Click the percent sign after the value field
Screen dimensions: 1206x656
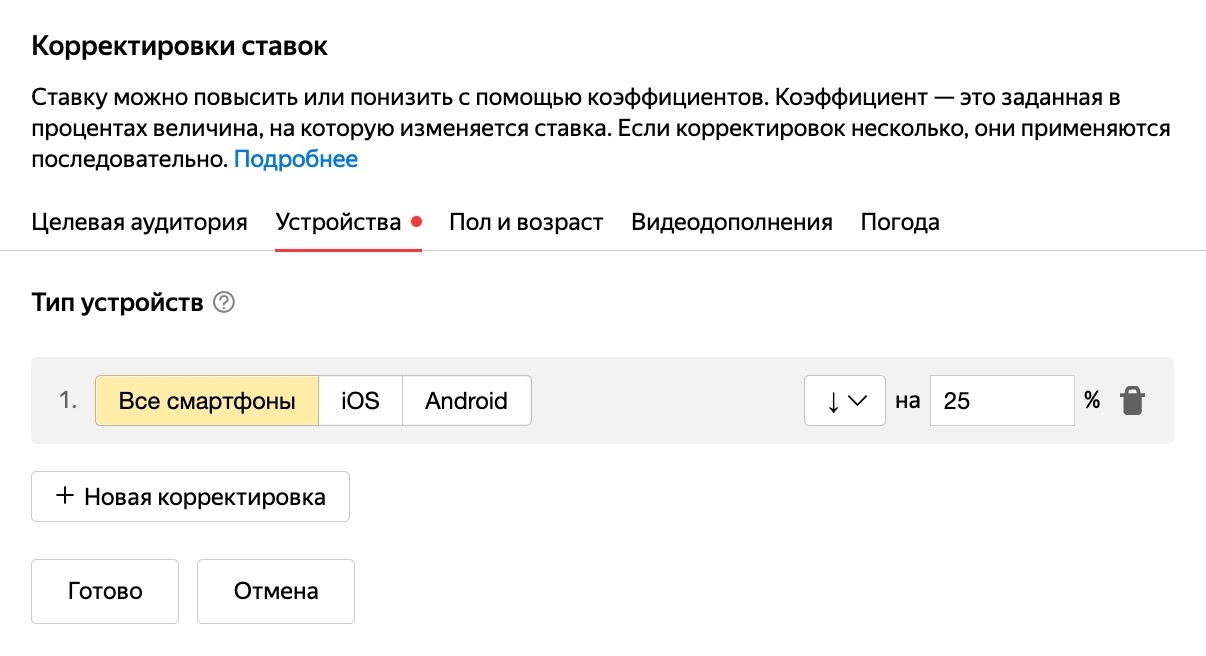1090,400
